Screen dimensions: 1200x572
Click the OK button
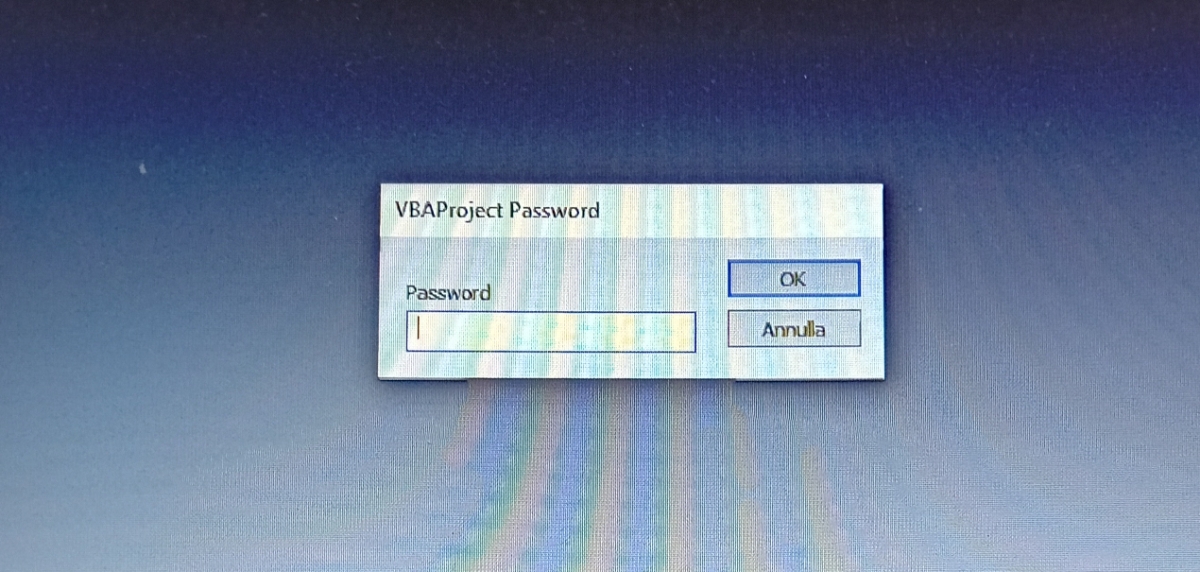[x=793, y=279]
